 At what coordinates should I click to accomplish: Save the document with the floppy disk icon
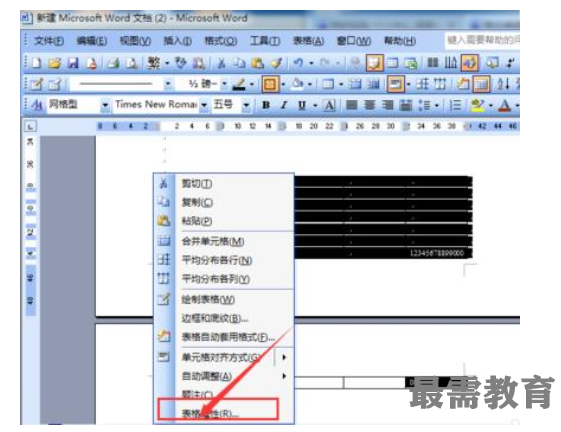tap(73, 63)
